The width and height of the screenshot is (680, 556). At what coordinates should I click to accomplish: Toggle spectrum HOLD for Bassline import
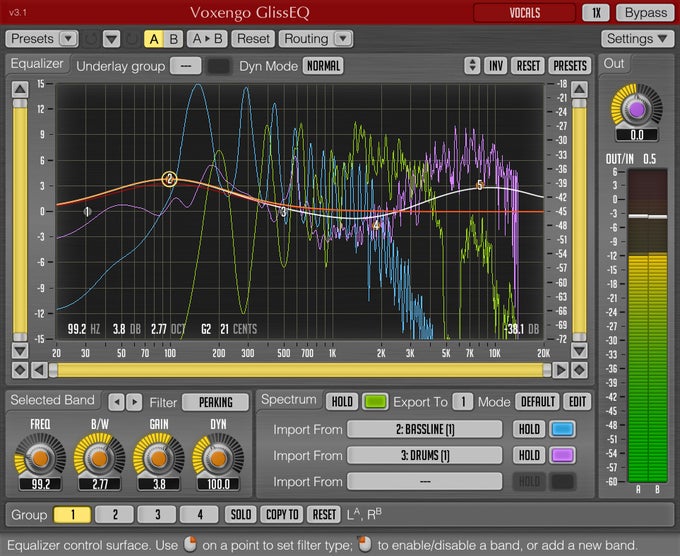(x=529, y=429)
